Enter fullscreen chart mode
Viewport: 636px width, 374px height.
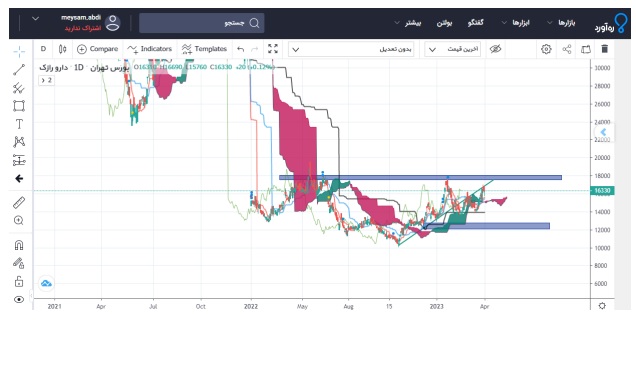tap(273, 49)
